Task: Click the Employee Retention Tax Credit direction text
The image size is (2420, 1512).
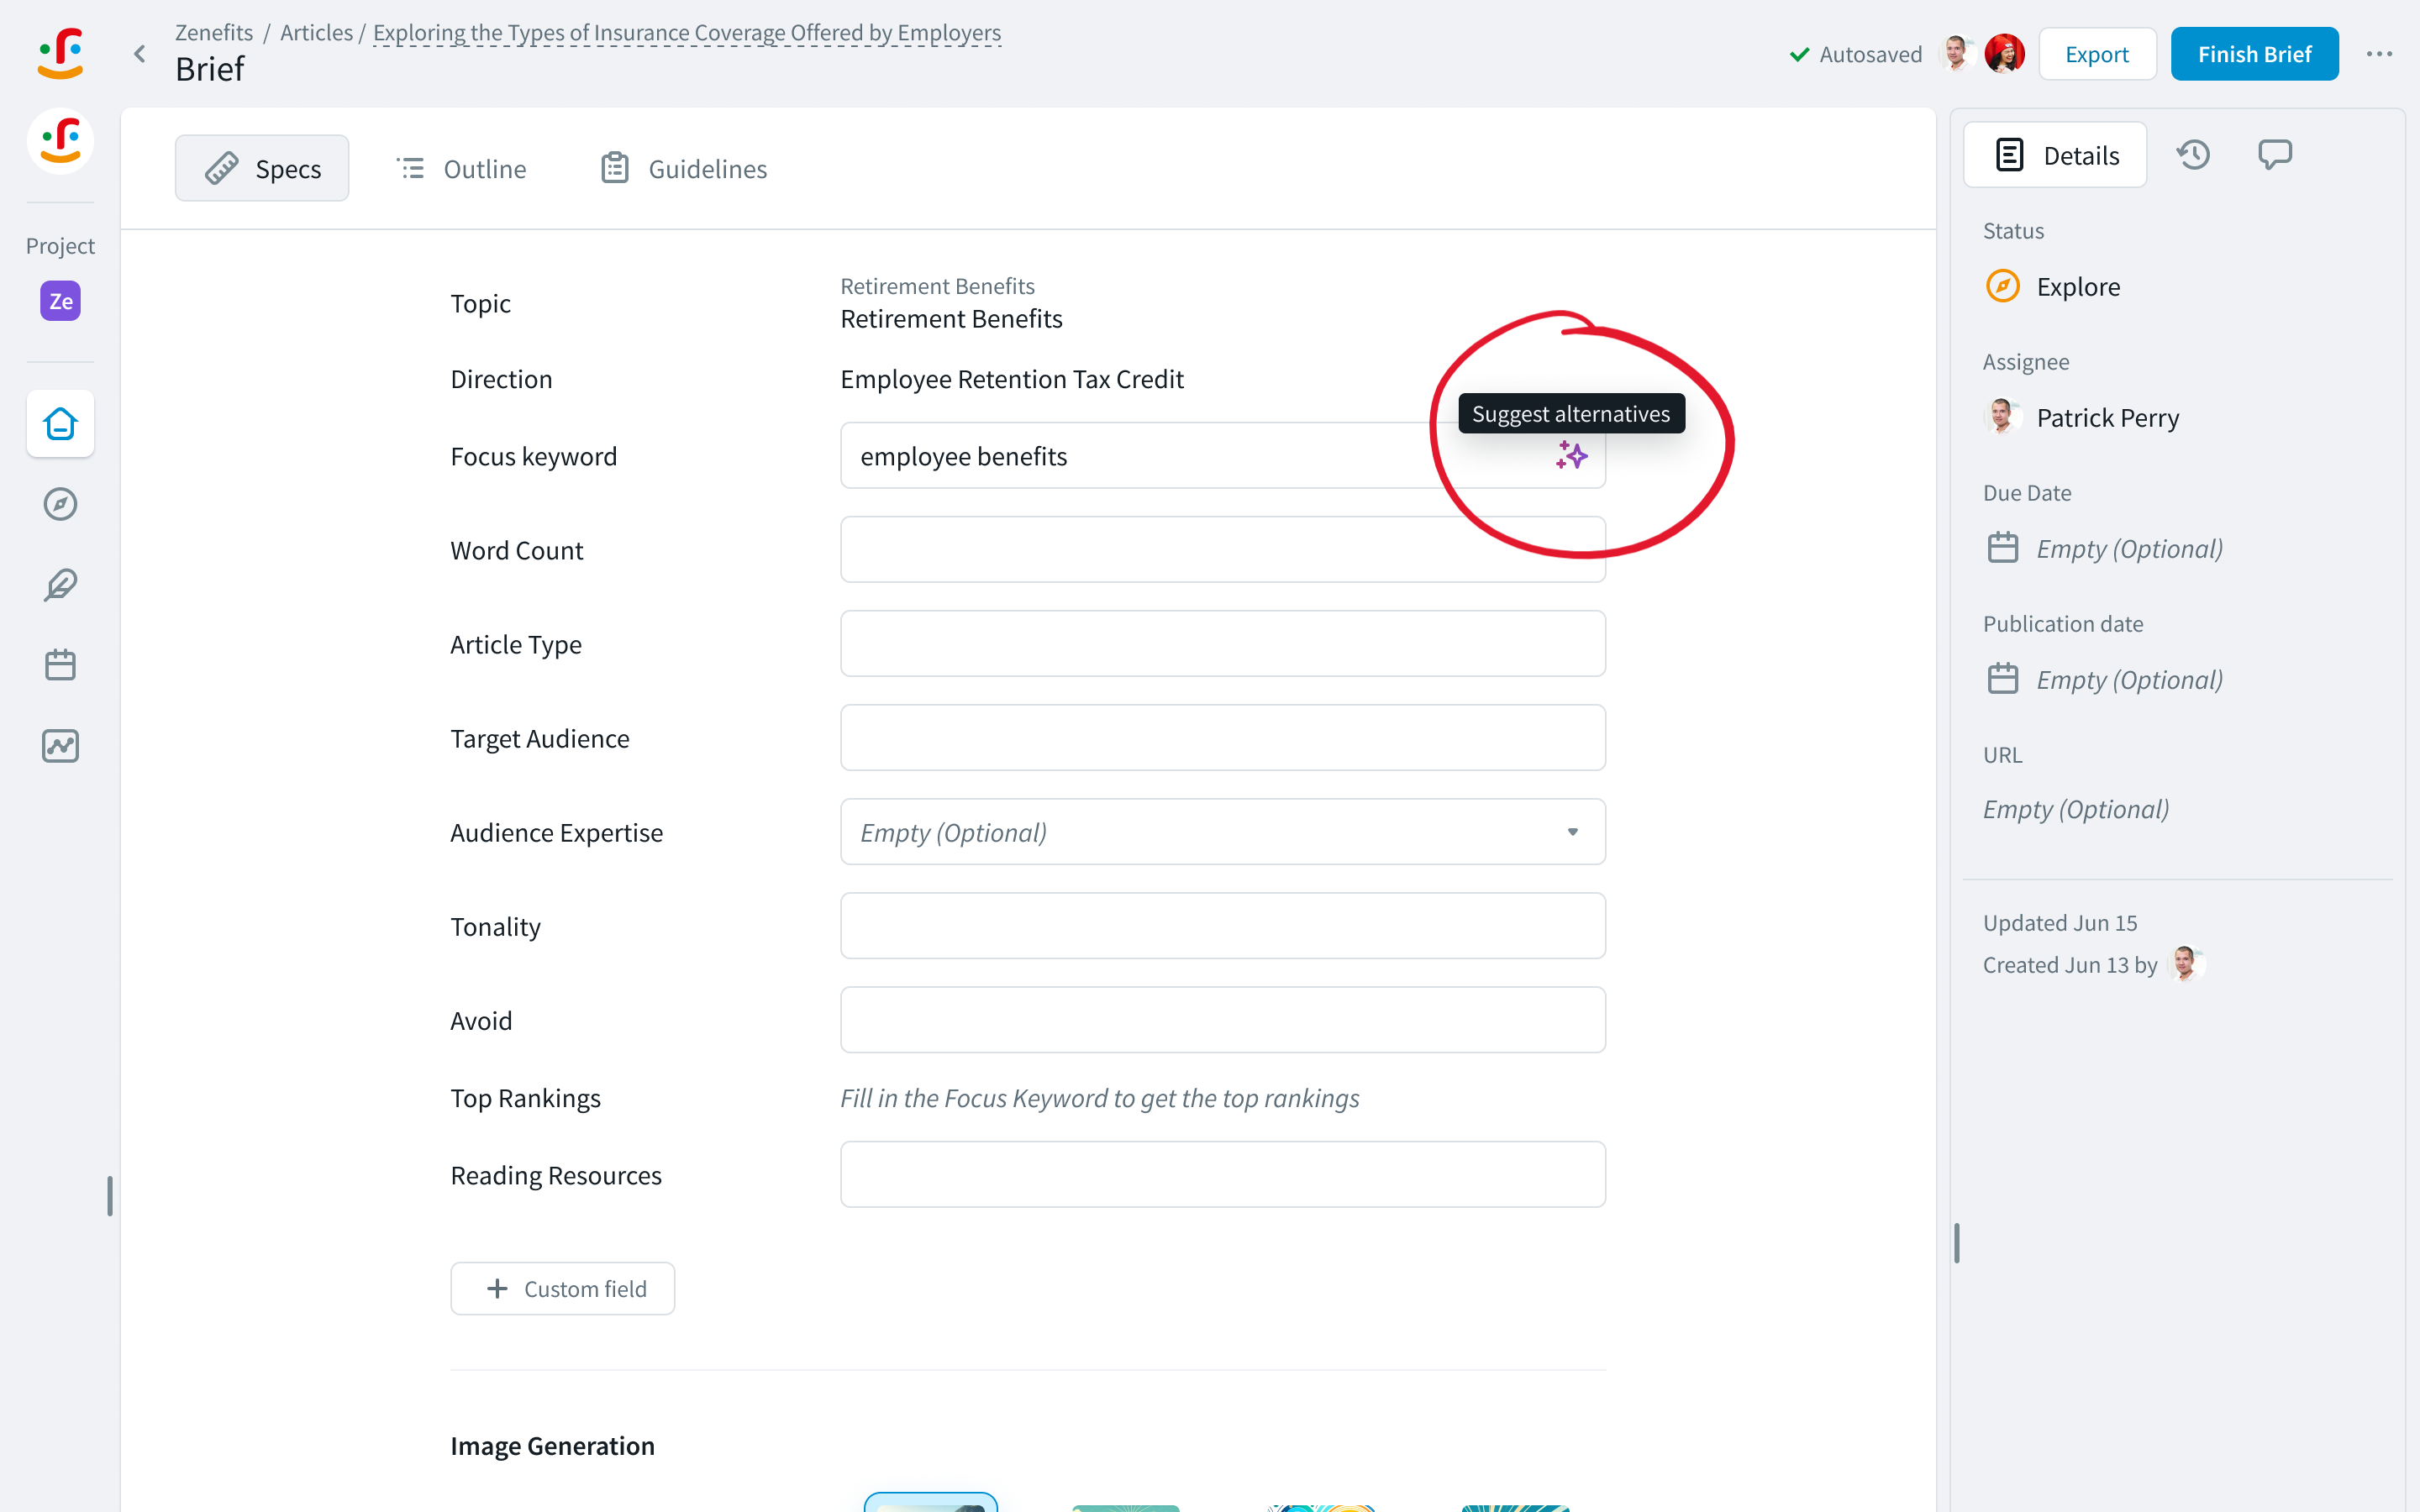Action: tap(1011, 379)
